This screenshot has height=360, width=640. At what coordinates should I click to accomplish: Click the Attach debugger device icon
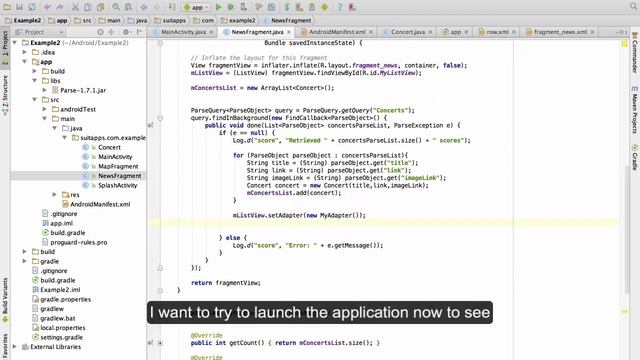[x=243, y=7]
